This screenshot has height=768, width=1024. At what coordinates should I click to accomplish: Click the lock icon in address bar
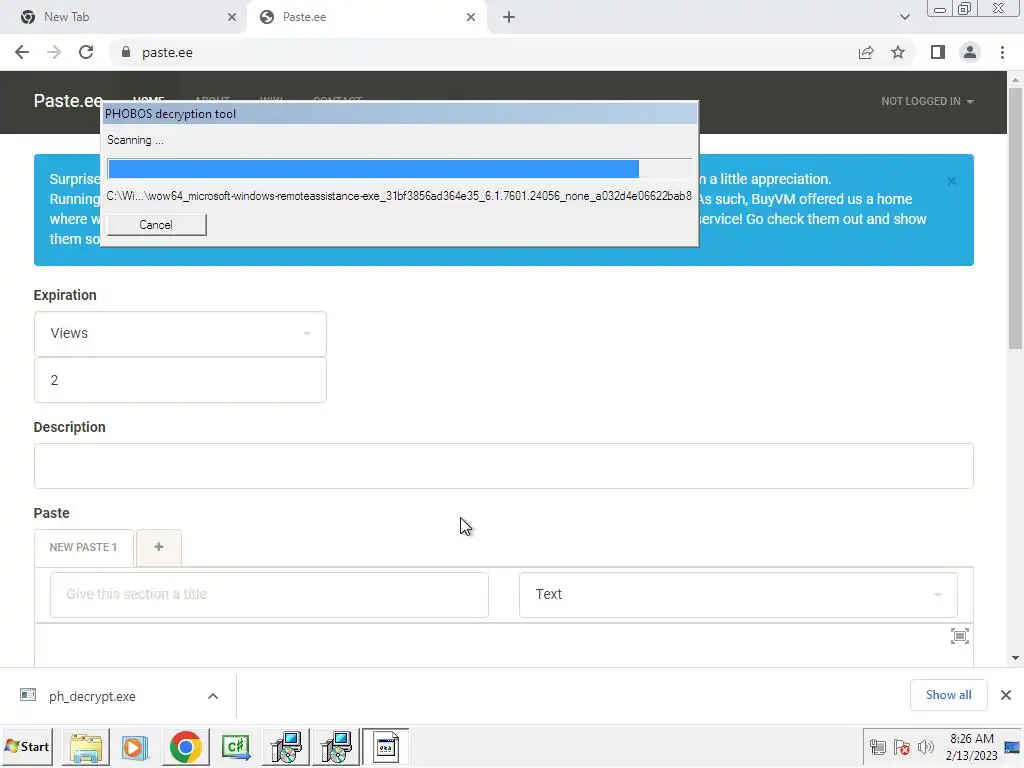[126, 52]
